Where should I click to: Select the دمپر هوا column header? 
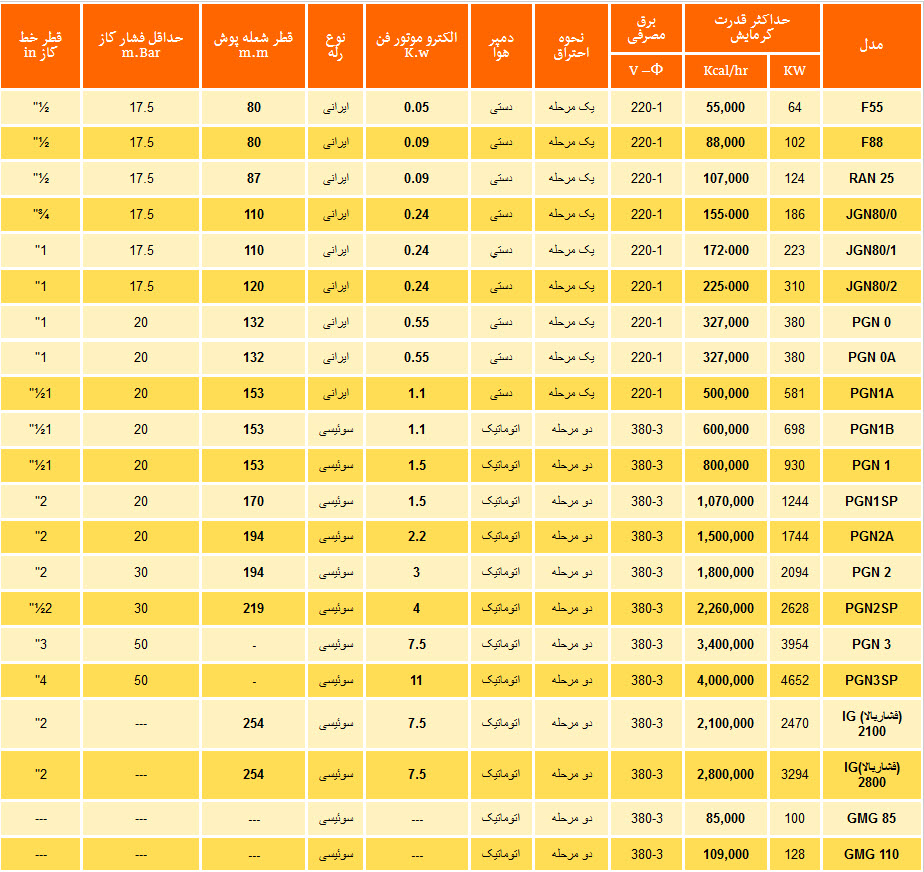[501, 46]
